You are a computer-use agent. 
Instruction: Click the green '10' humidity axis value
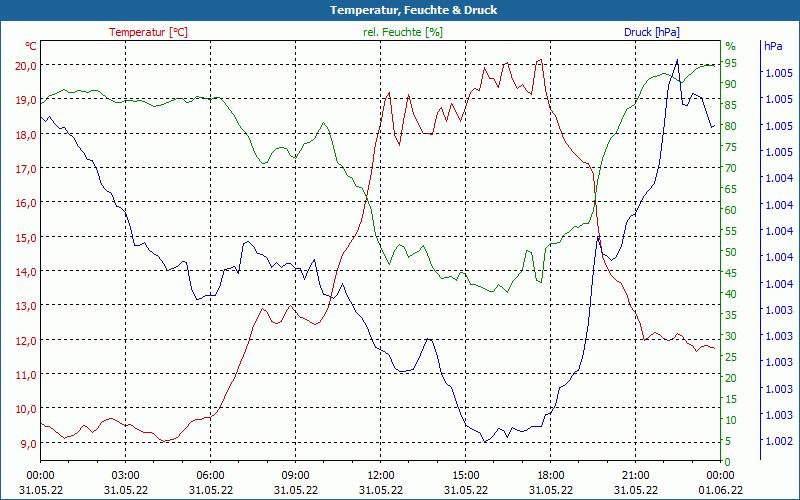[731, 420]
